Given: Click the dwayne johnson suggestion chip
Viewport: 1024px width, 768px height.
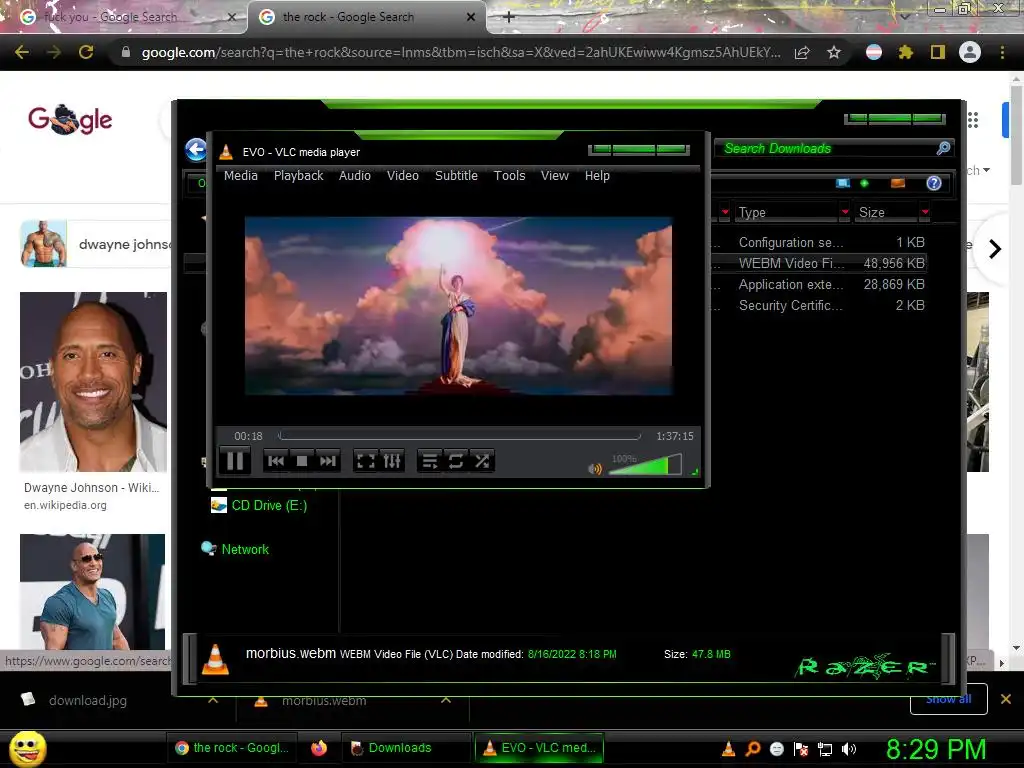Looking at the screenshot, I should [96, 244].
